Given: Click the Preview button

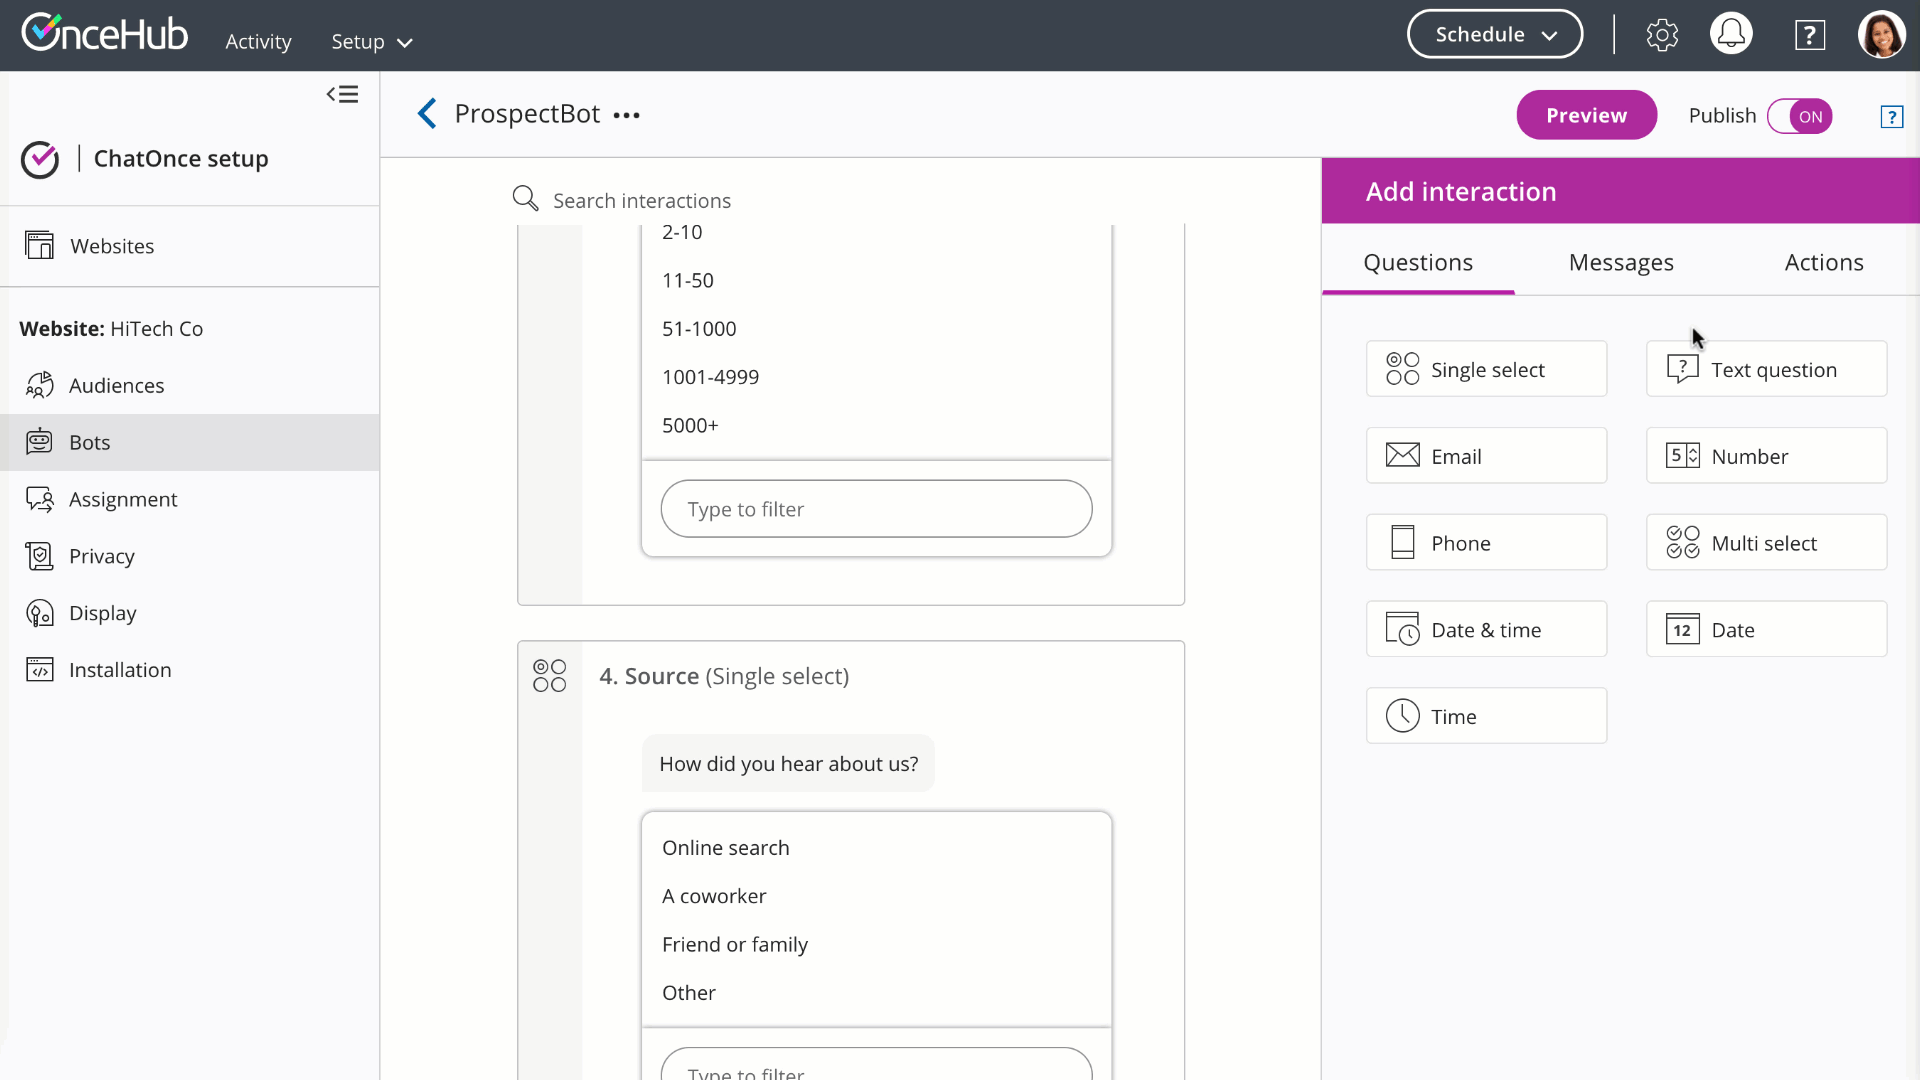Looking at the screenshot, I should click(1586, 115).
